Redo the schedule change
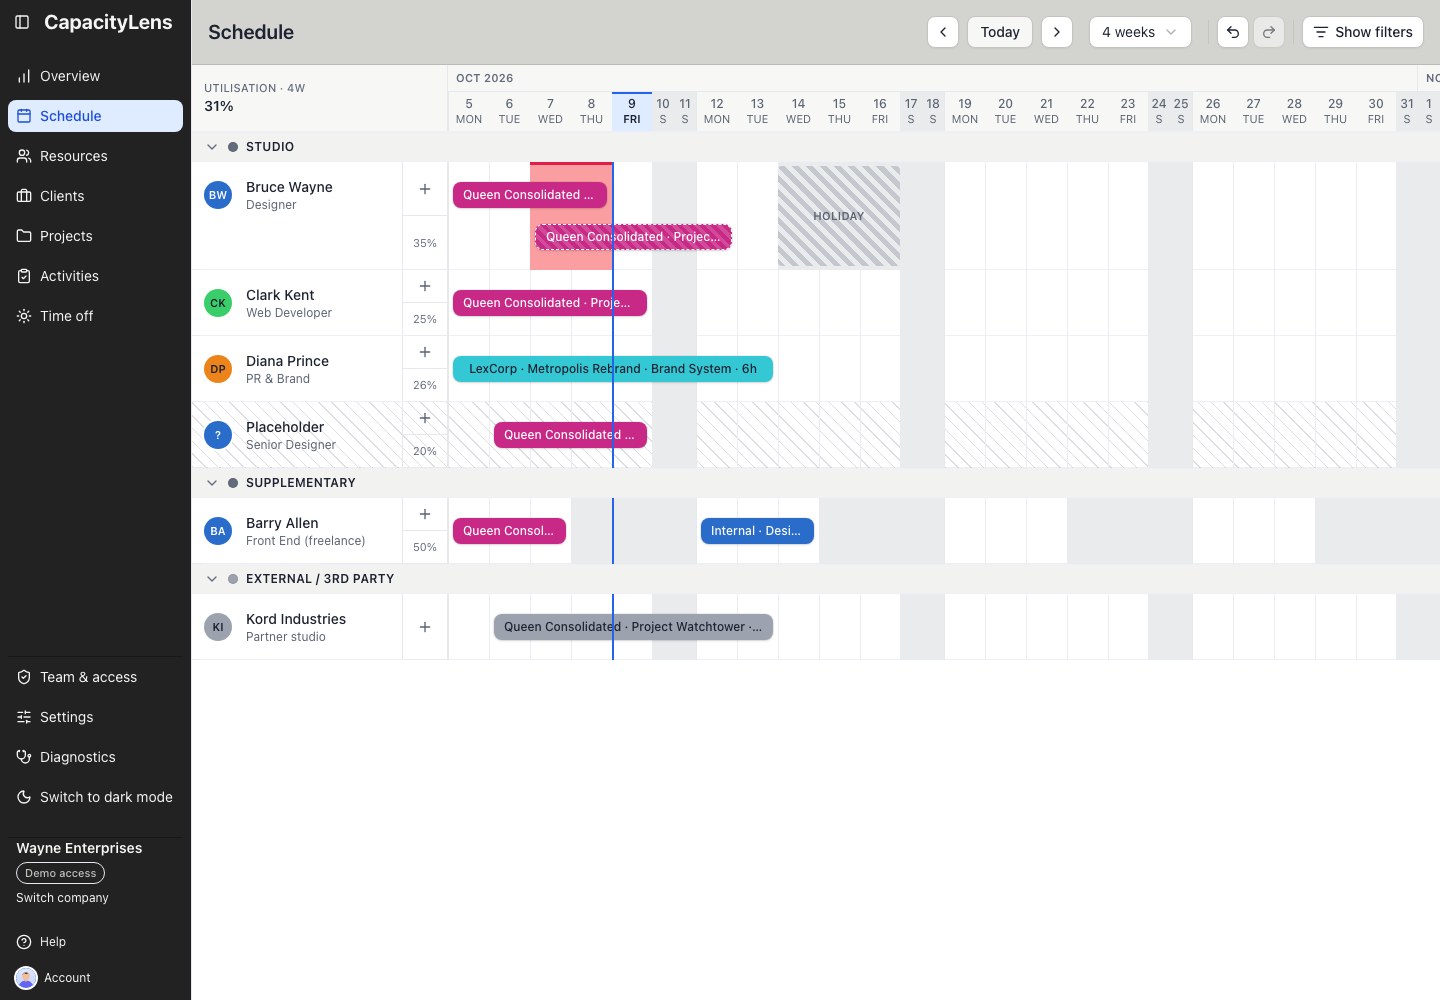1440x1000 pixels. (1269, 32)
